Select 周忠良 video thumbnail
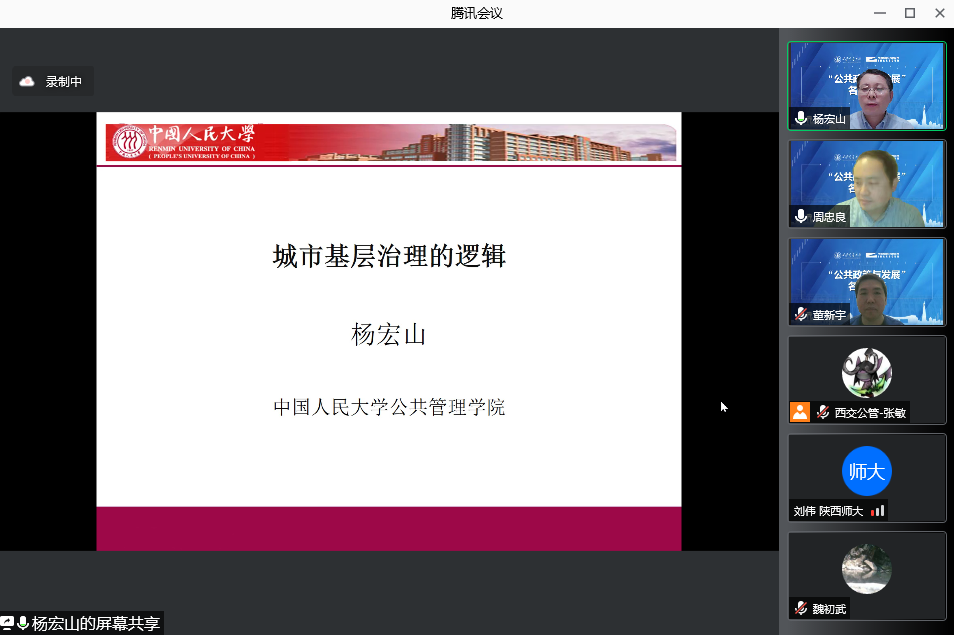Screen dimensions: 954x635 coord(866,183)
